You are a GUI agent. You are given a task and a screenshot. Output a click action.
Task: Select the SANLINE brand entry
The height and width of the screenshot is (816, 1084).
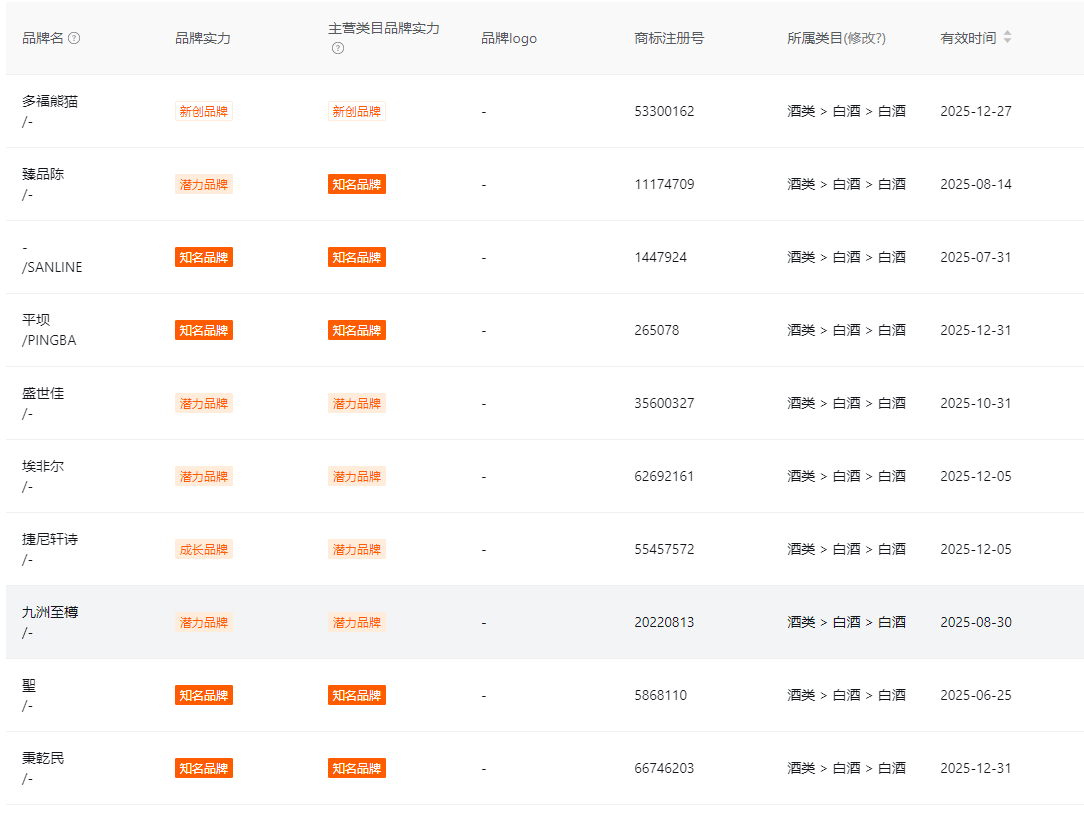tap(52, 267)
